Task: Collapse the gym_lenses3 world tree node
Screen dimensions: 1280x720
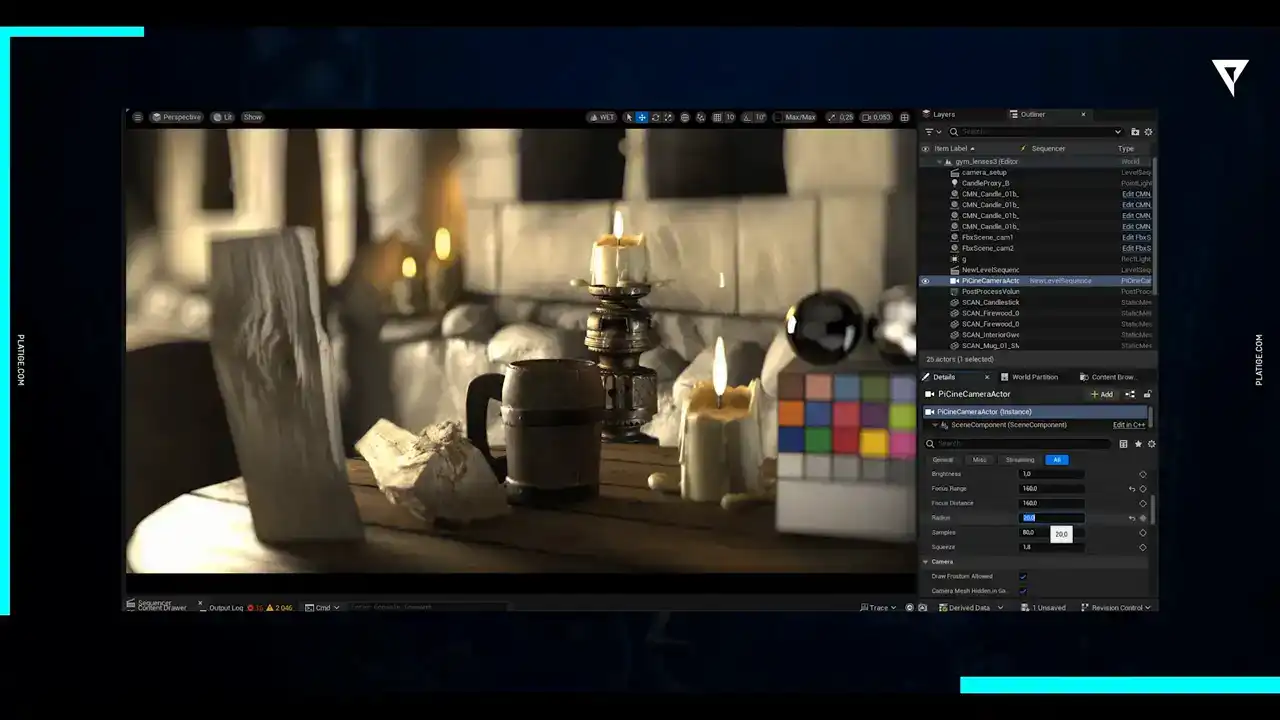Action: 939,162
